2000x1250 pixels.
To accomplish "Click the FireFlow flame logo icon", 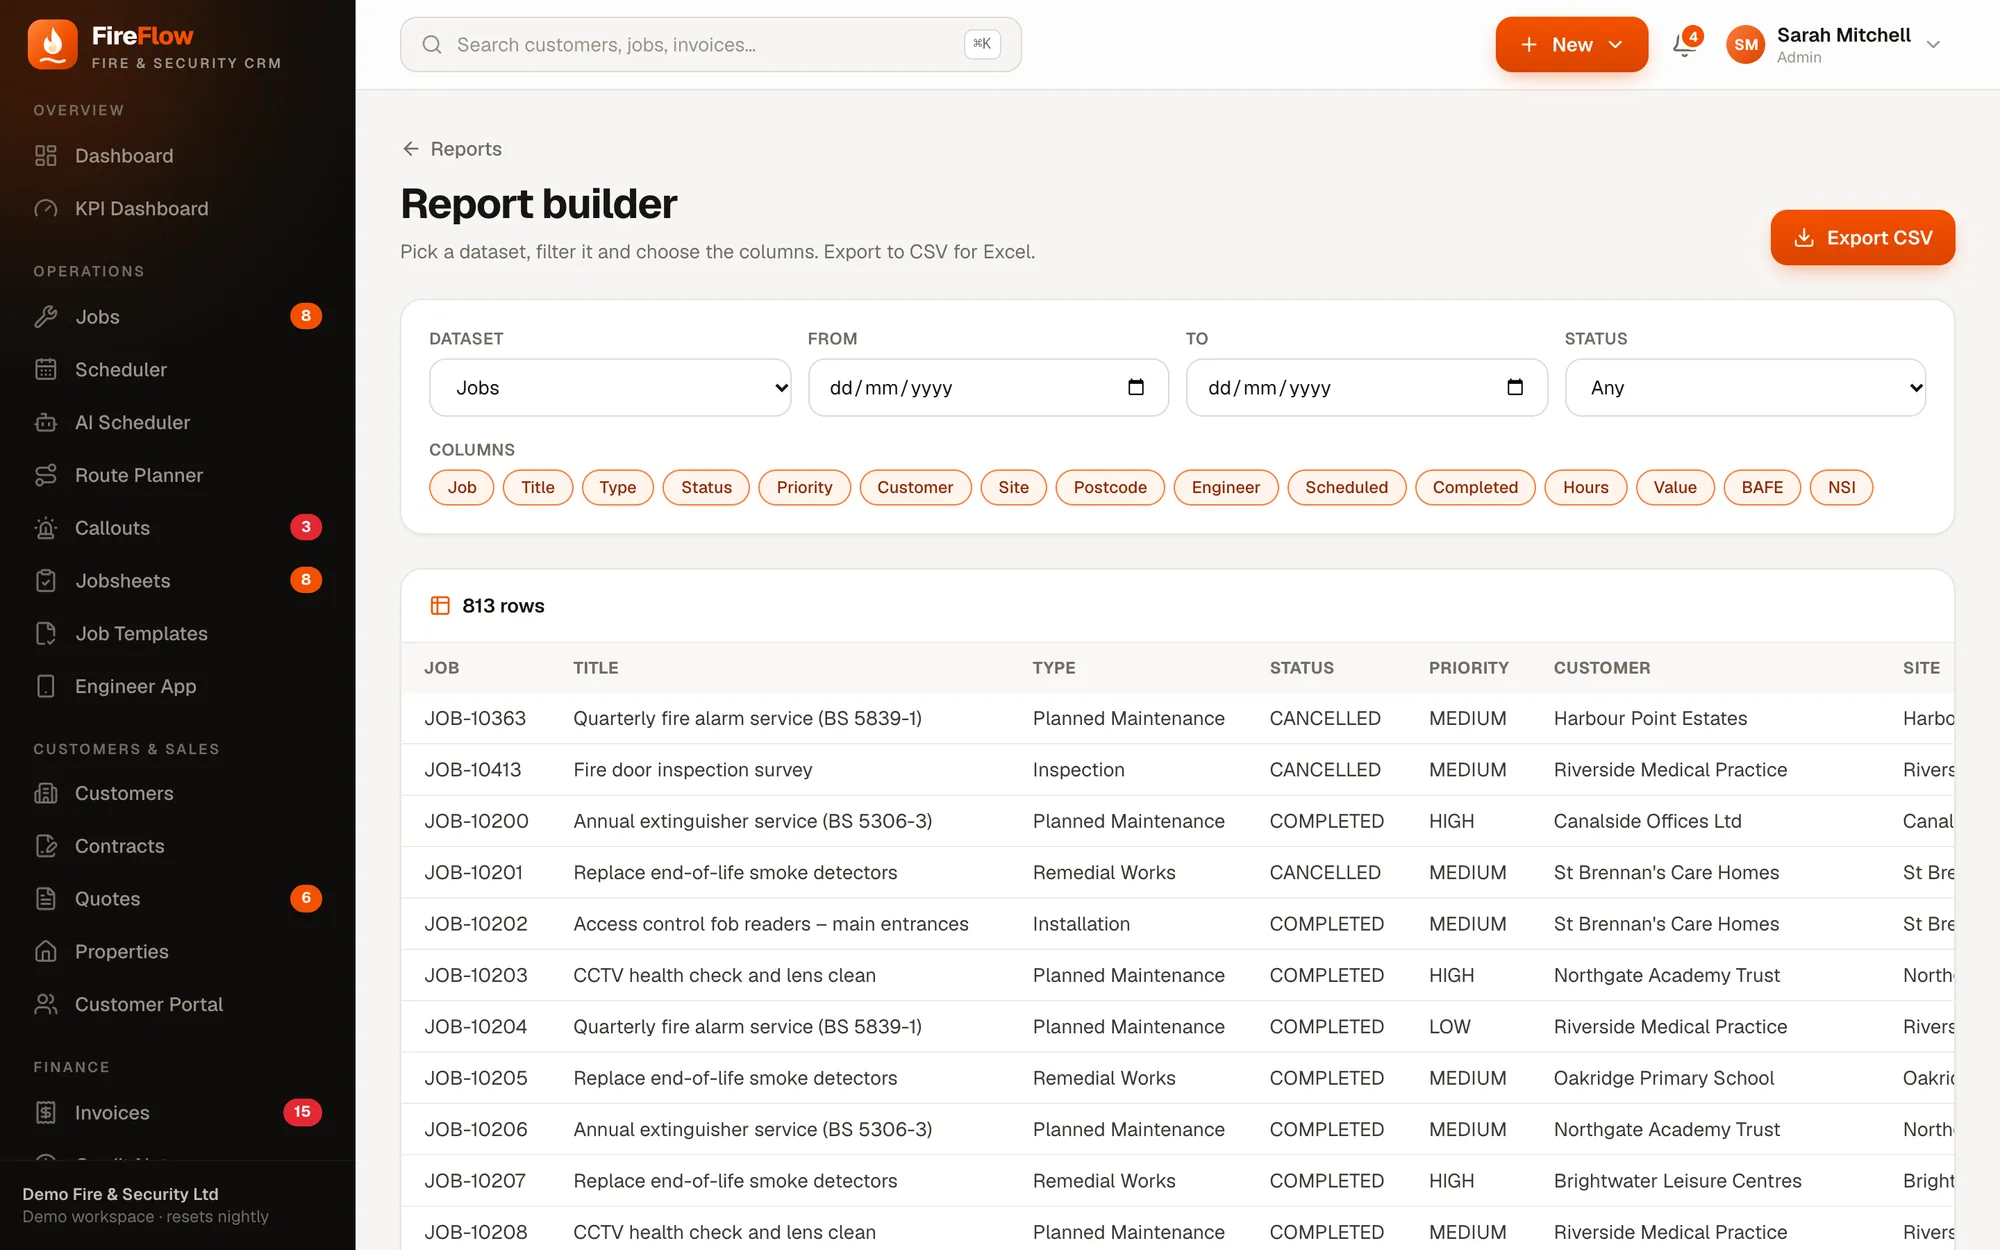I will (x=53, y=45).
